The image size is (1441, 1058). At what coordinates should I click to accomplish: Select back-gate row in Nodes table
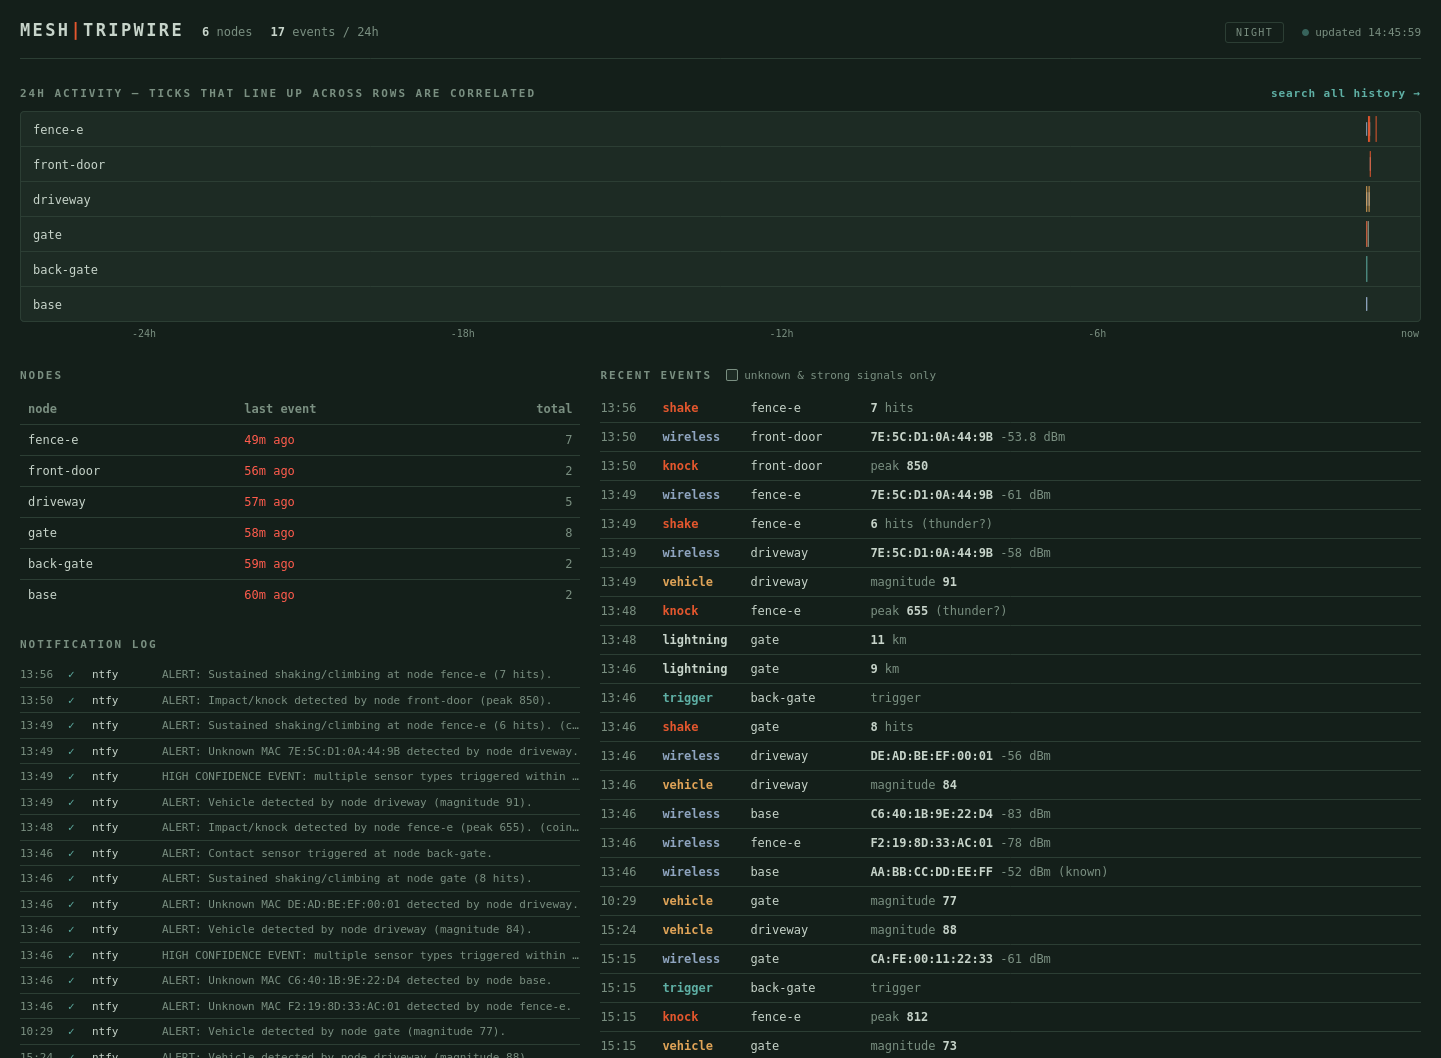click(x=300, y=564)
